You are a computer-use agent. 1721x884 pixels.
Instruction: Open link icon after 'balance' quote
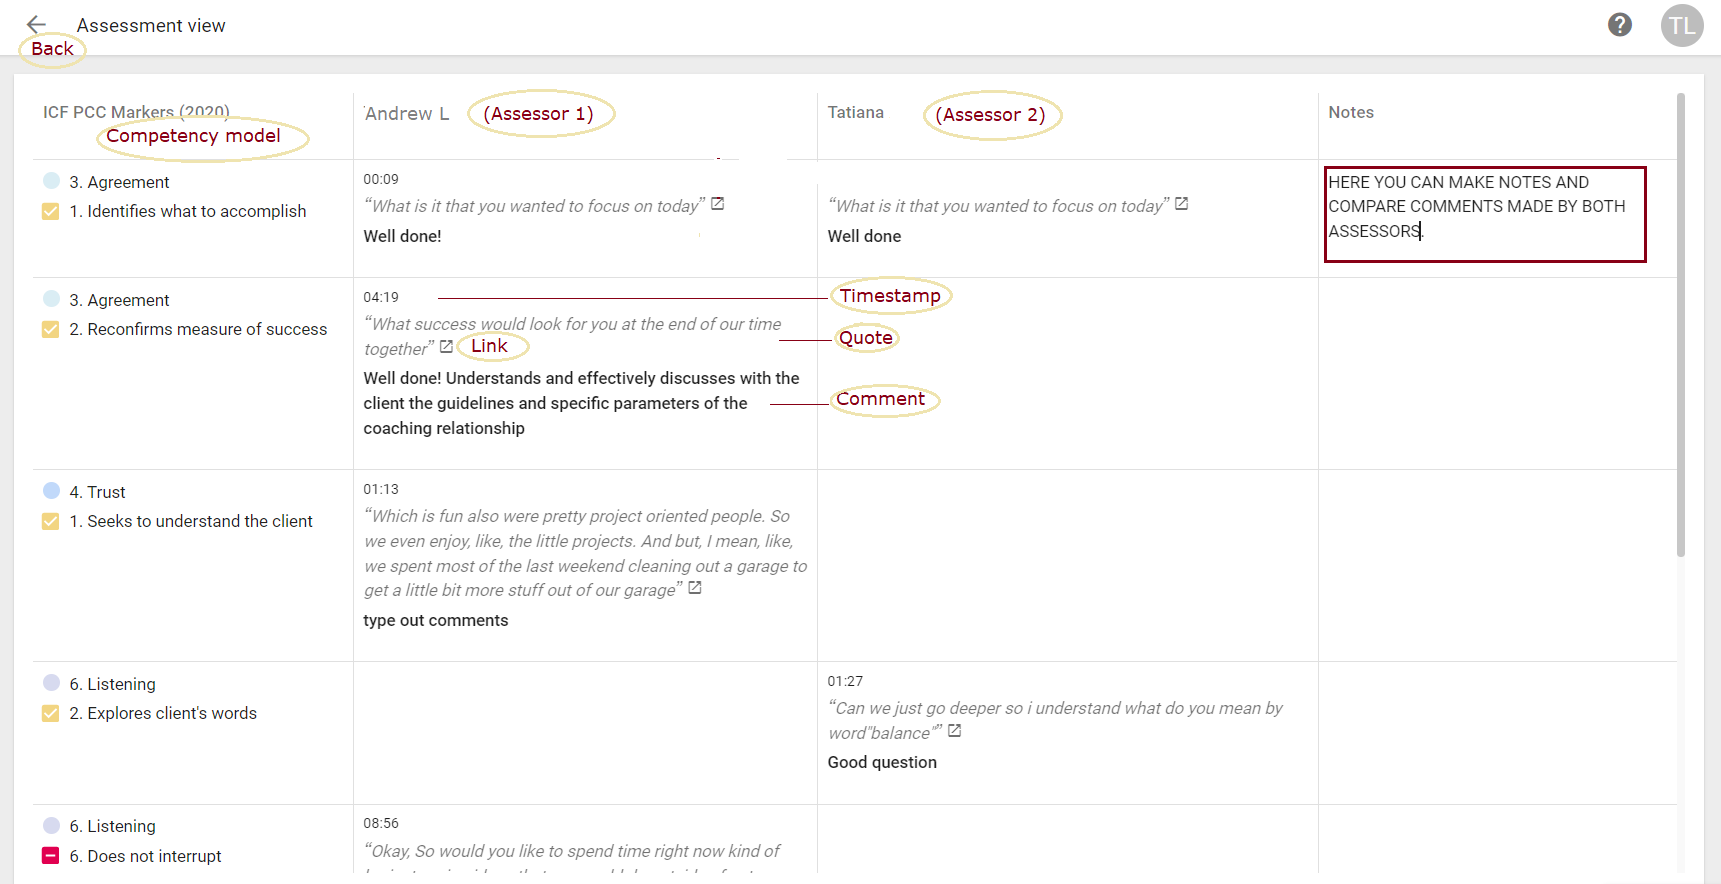click(954, 731)
